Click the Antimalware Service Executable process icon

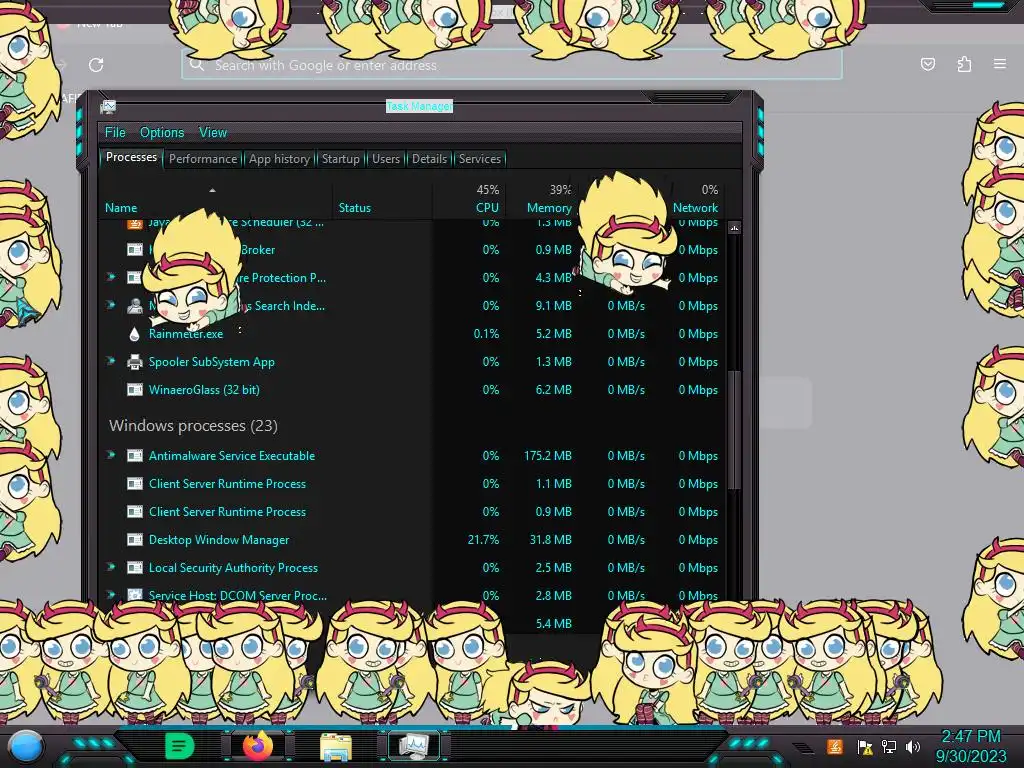pyautogui.click(x=135, y=456)
